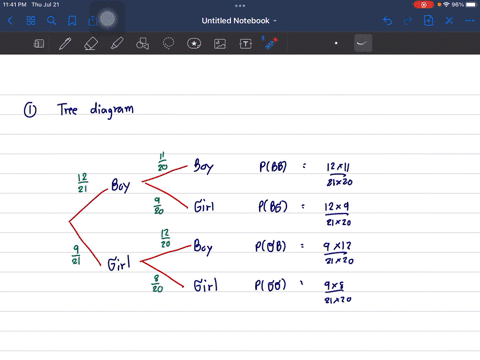Tap the '9×12' fraction numerator
The width and height of the screenshot is (480, 360).
point(337,246)
